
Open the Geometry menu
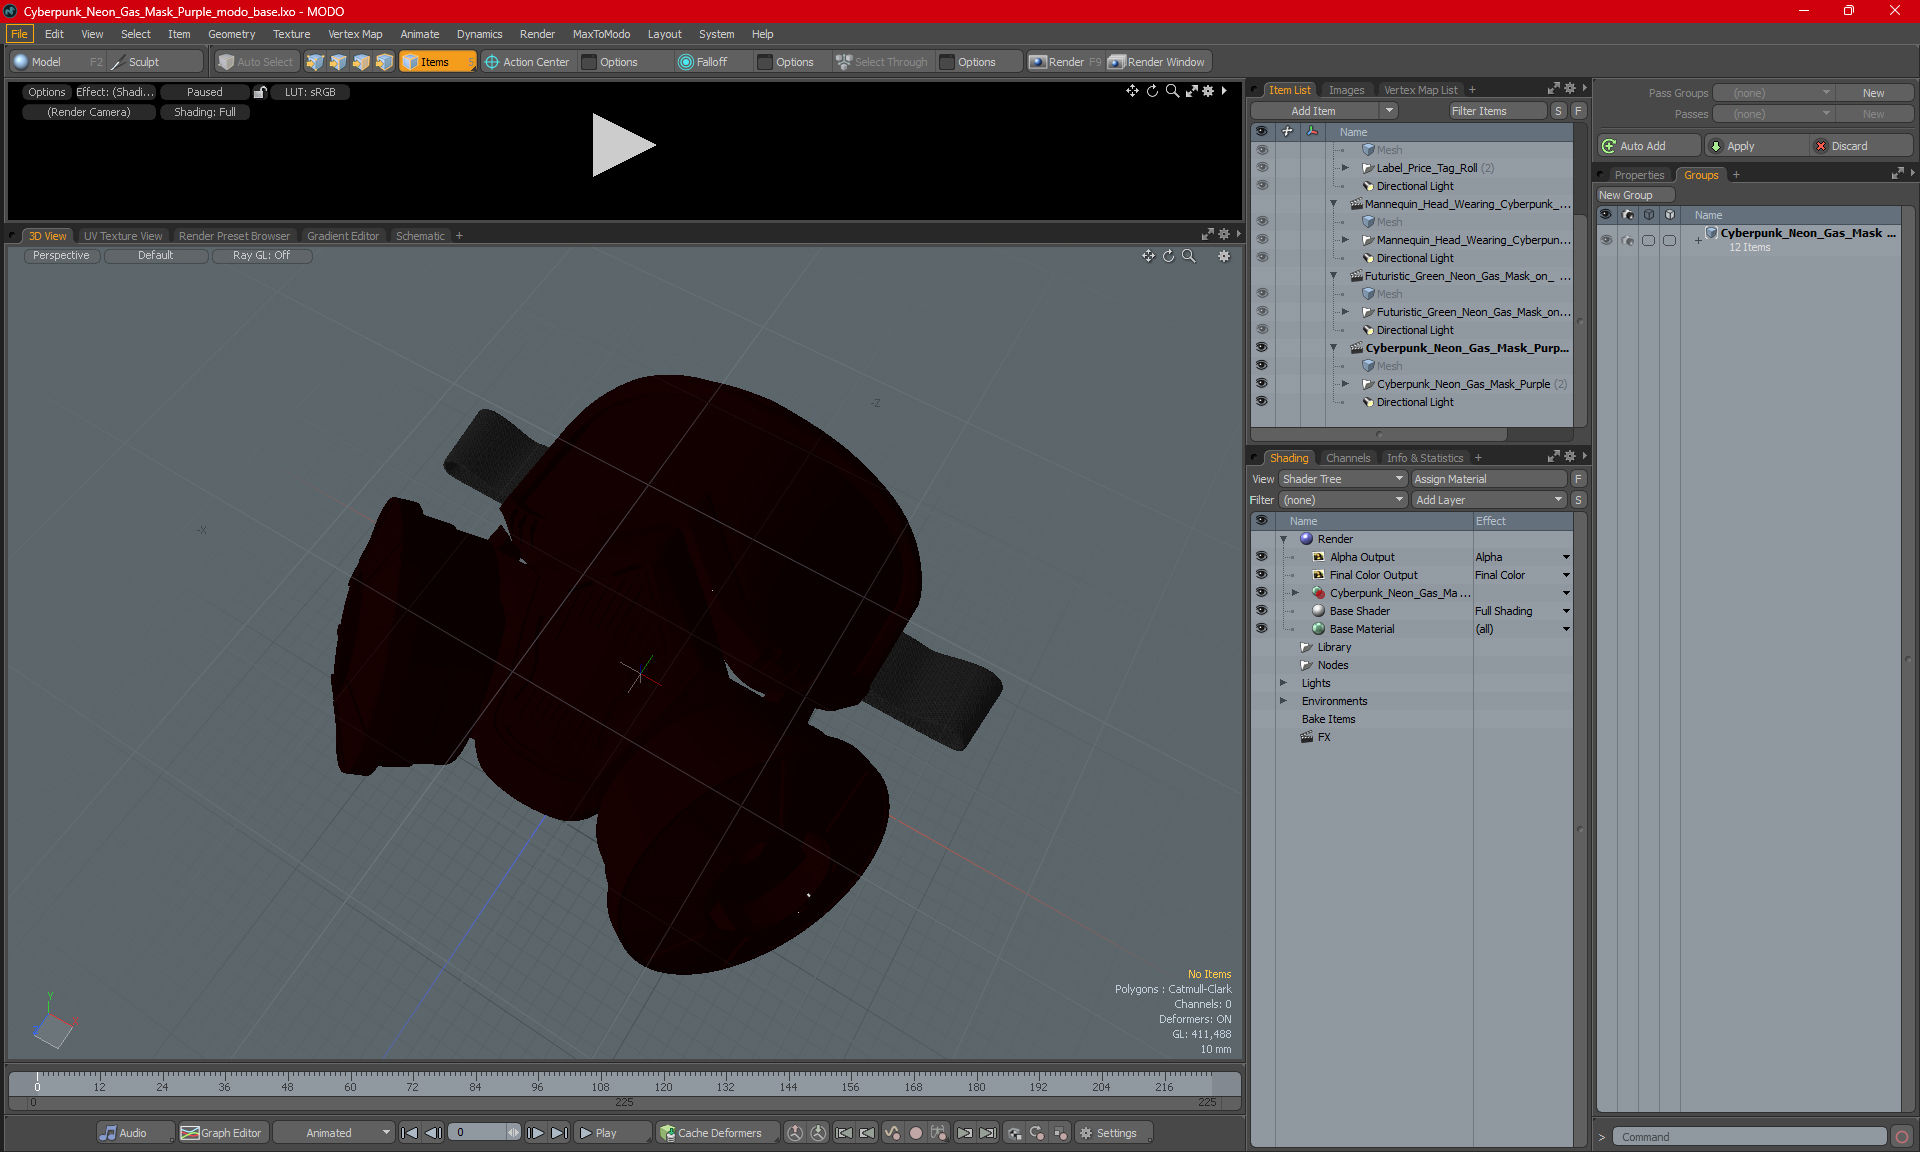tap(231, 34)
